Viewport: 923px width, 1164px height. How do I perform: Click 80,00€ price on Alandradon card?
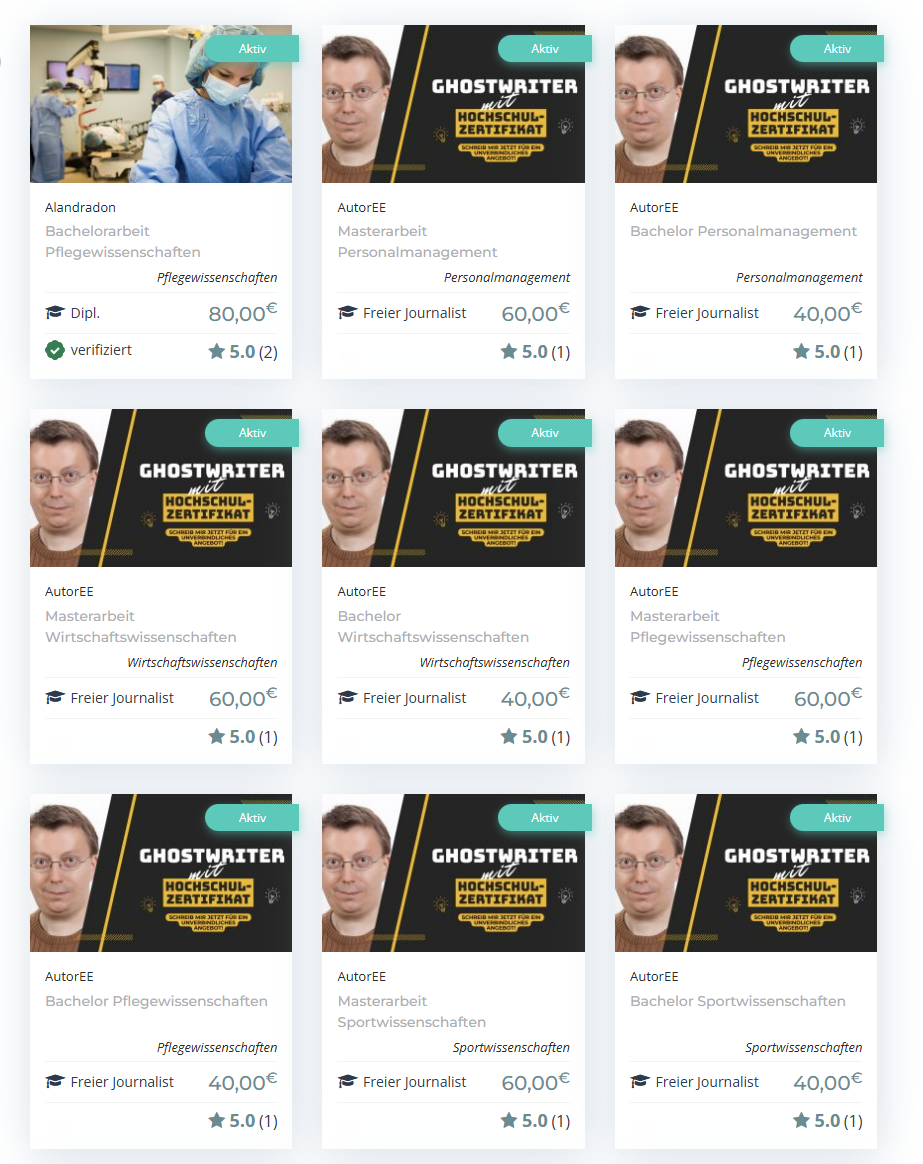242,313
